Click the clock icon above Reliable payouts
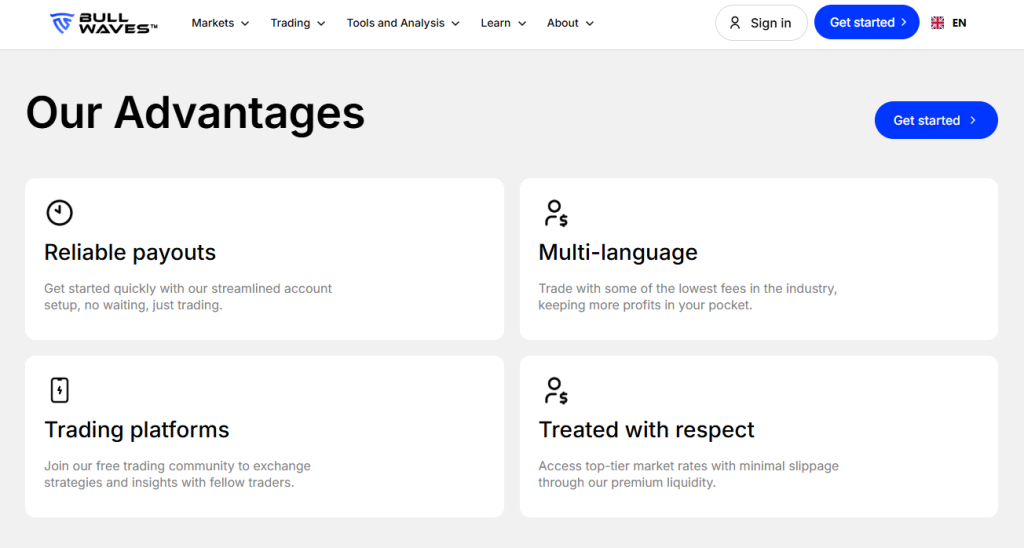 (60, 212)
